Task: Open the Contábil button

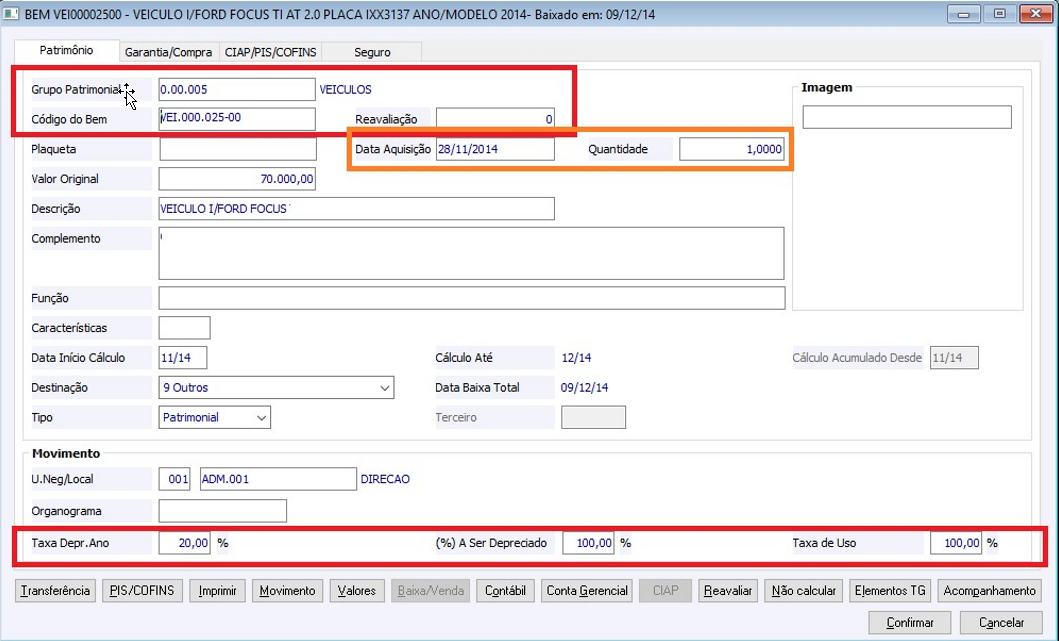Action: pos(505,590)
